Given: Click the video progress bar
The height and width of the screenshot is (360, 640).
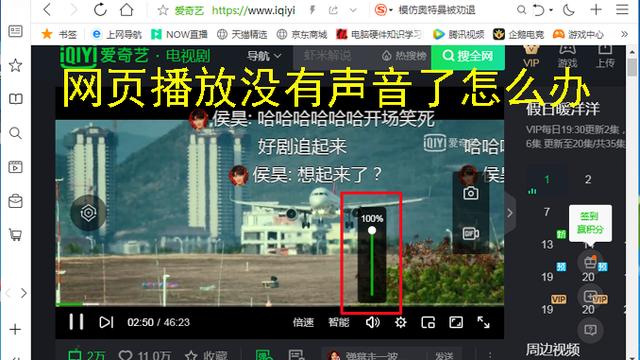Looking at the screenshot, I should (280, 304).
